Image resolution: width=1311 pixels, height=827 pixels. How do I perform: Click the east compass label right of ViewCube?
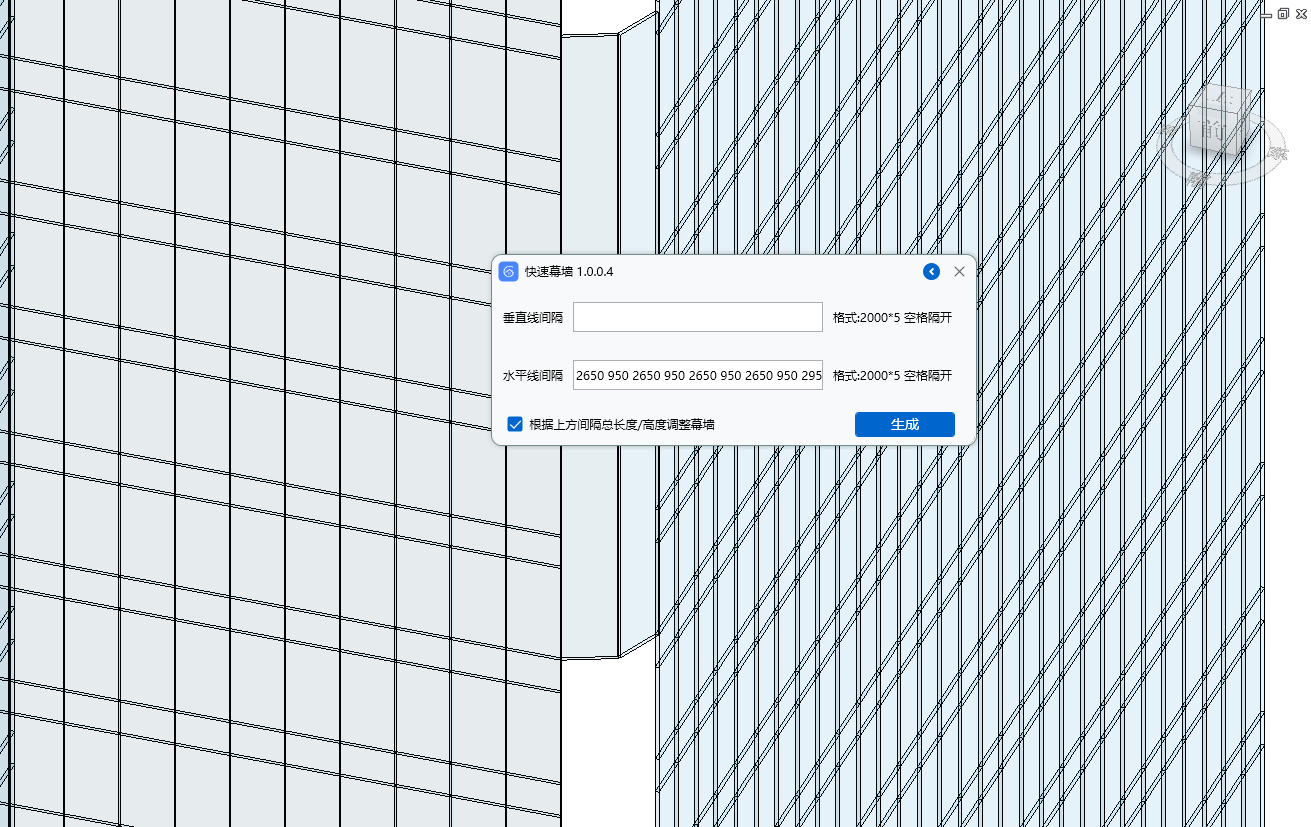click(1277, 153)
